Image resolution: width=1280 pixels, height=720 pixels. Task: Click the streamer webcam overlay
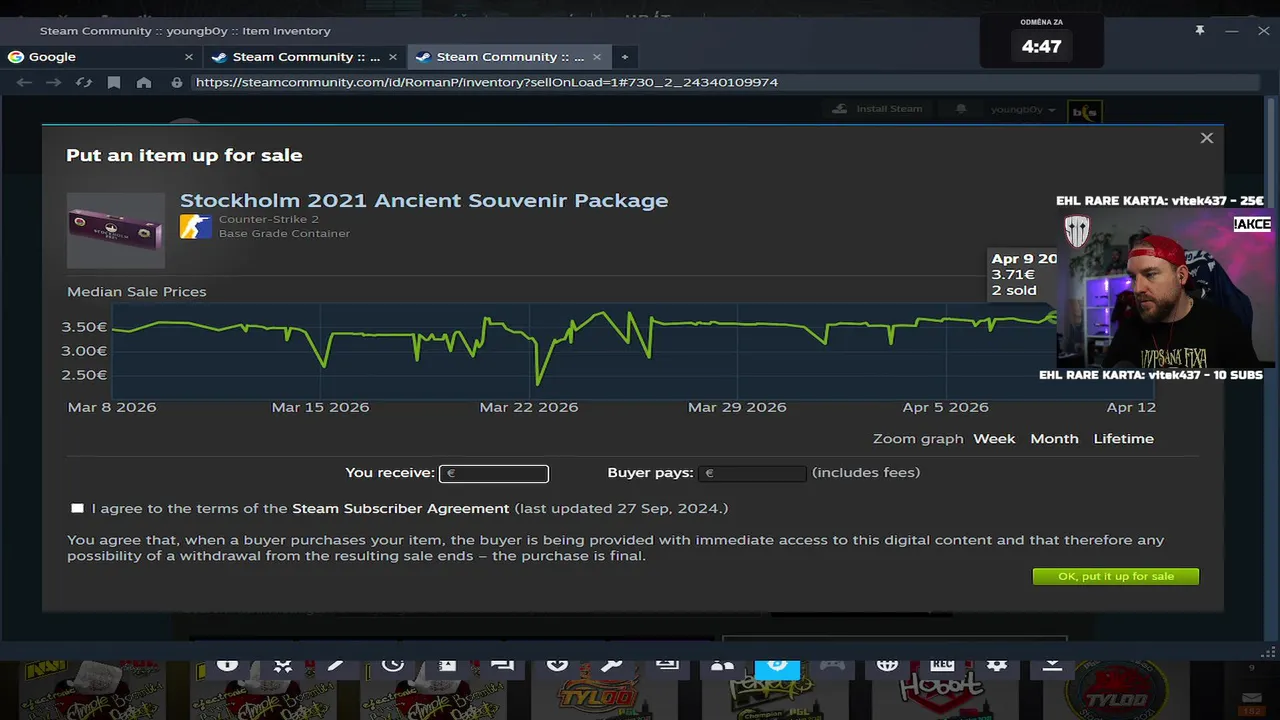pyautogui.click(x=1165, y=290)
